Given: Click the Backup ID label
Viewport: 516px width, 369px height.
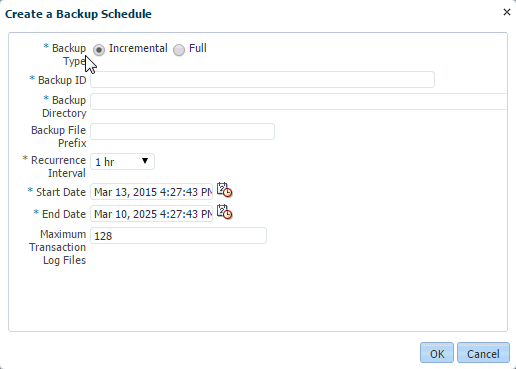Looking at the screenshot, I should (58, 80).
